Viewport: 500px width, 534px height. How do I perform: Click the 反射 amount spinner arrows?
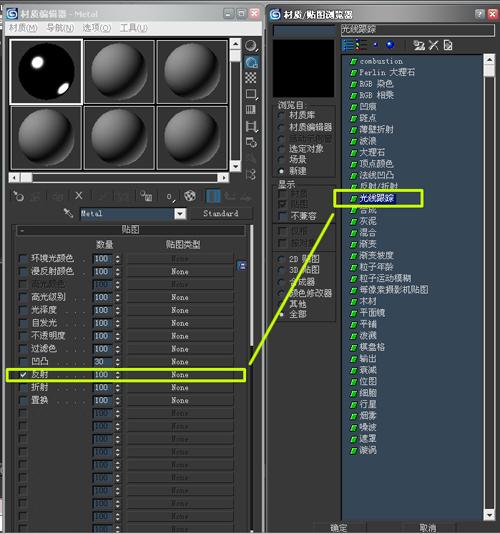118,375
